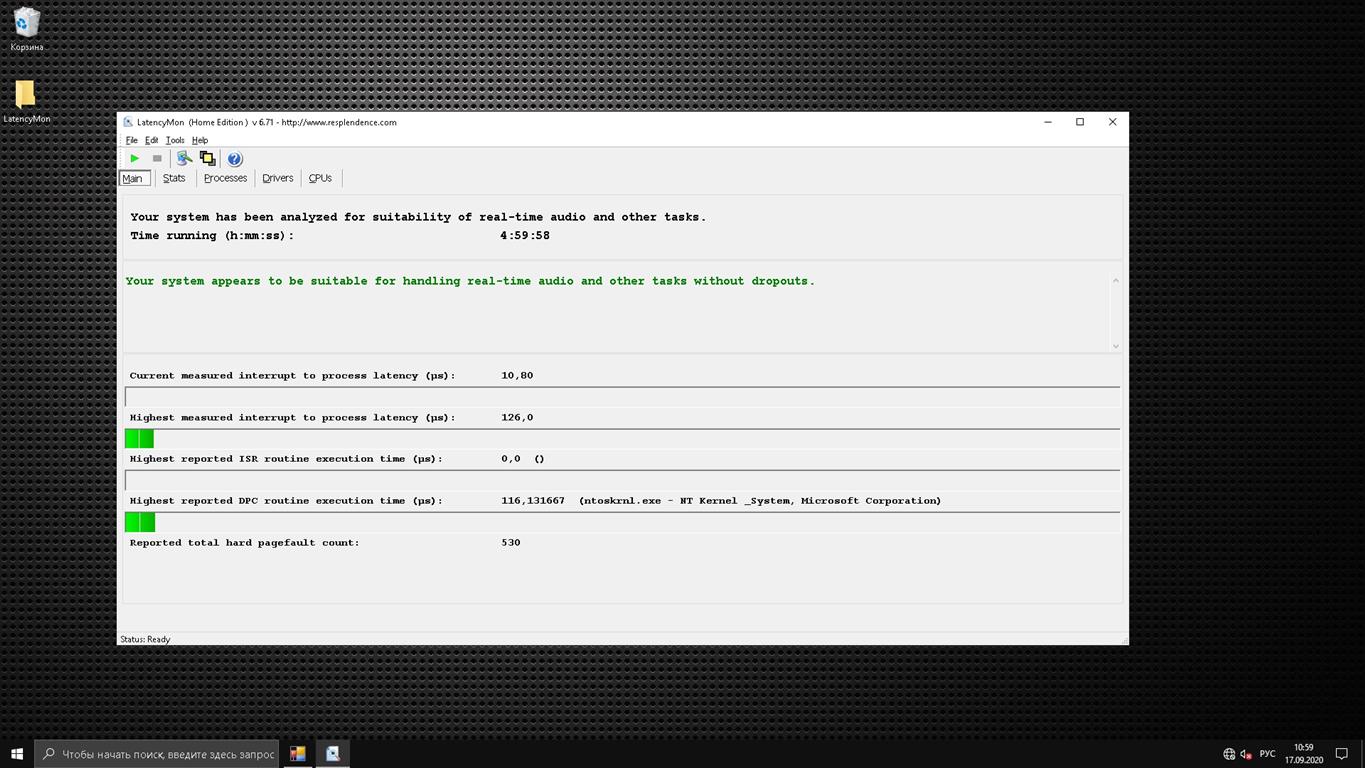
Task: Click the grey stop monitor icon
Action: (x=157, y=158)
